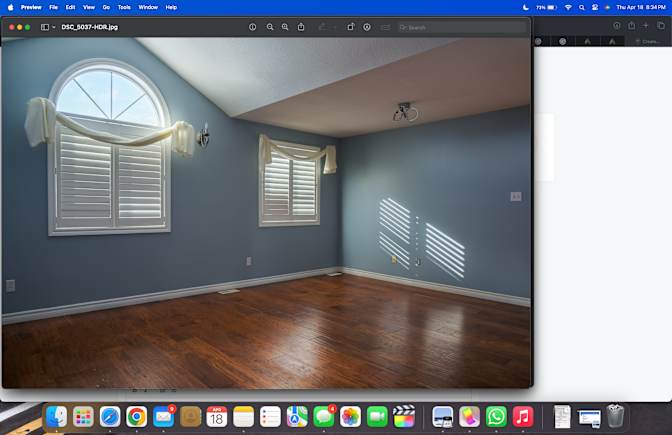Click the Preview search field
The image size is (672, 435).
[x=462, y=27]
